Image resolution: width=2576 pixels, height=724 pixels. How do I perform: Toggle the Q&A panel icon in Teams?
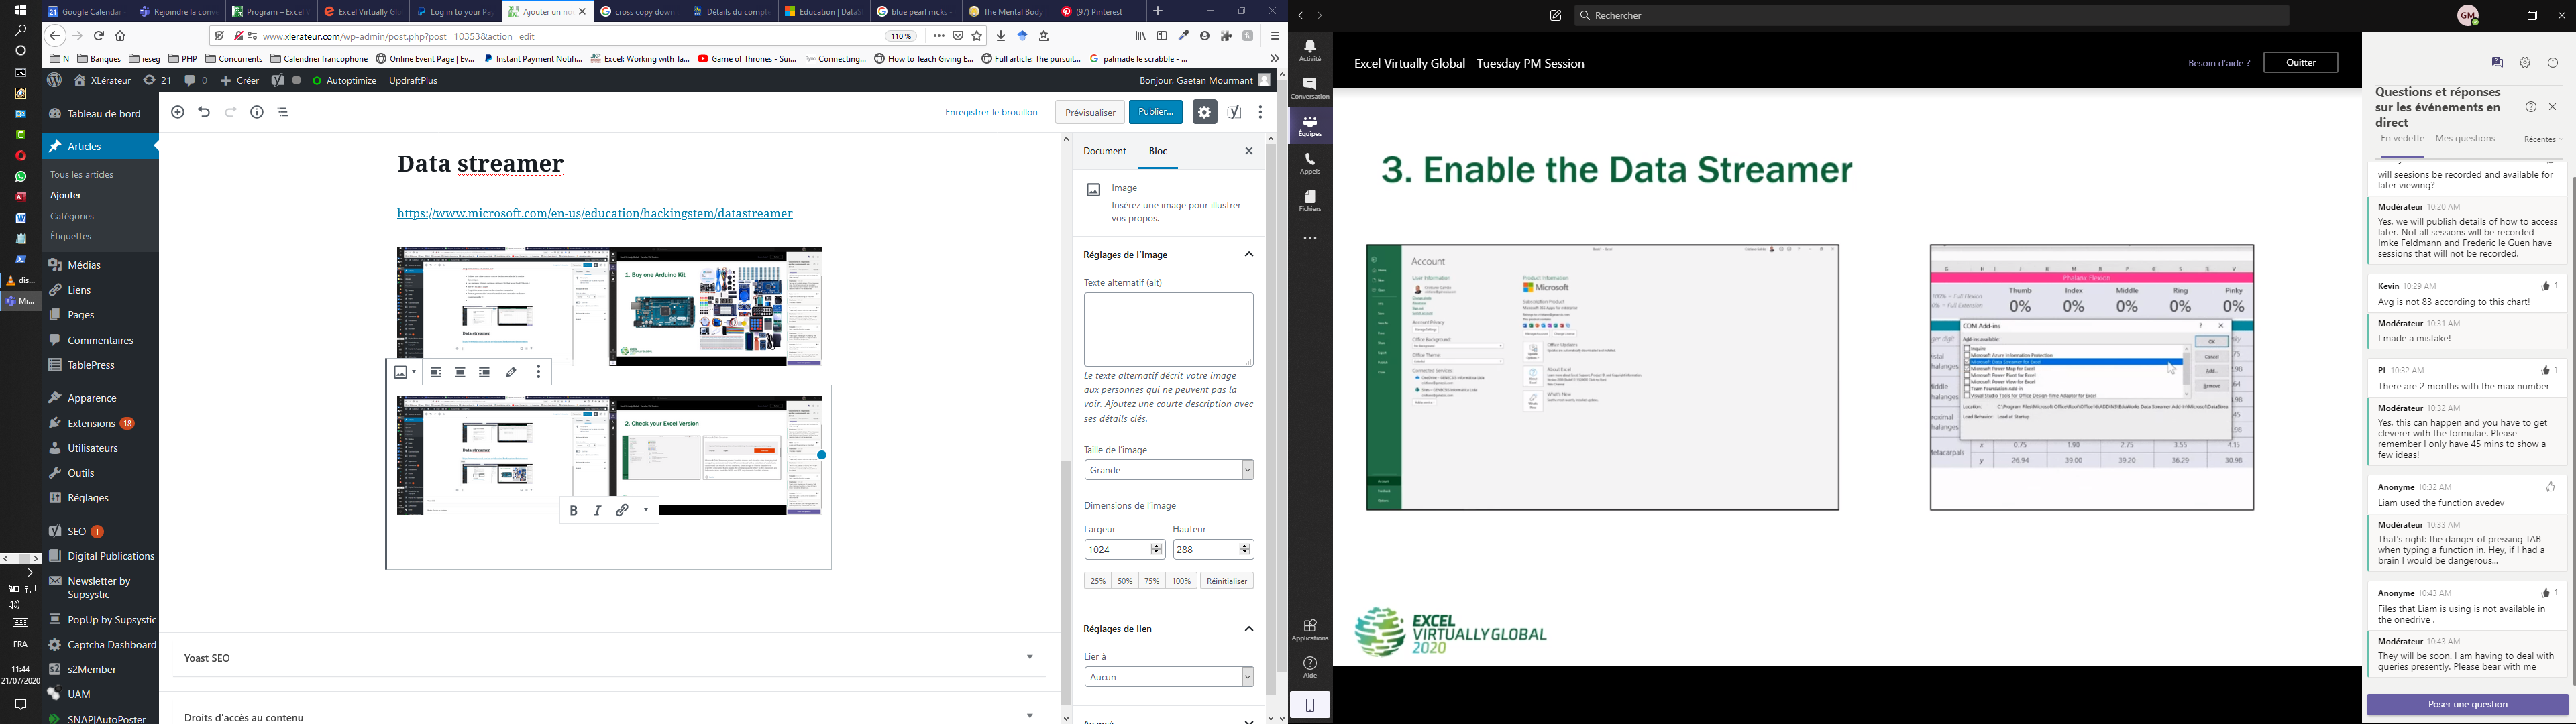[2497, 63]
